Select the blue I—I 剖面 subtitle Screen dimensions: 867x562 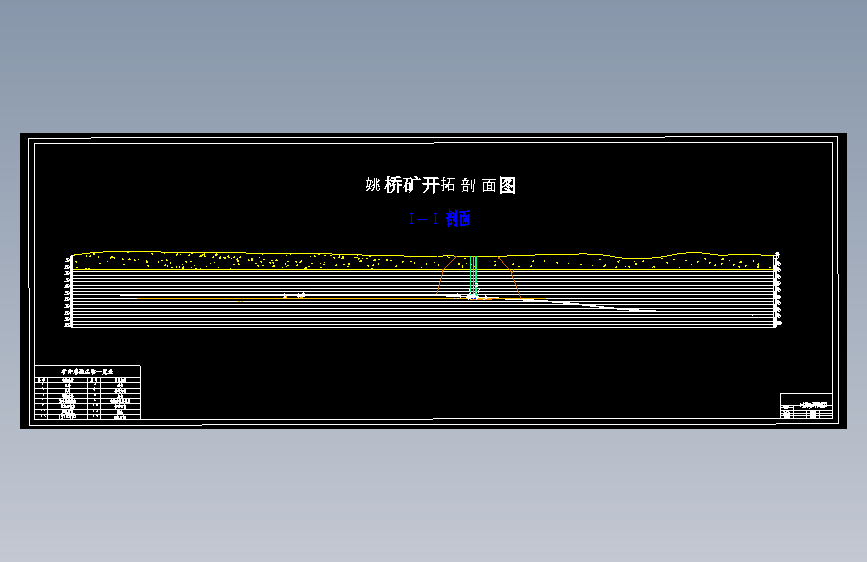[x=440, y=218]
